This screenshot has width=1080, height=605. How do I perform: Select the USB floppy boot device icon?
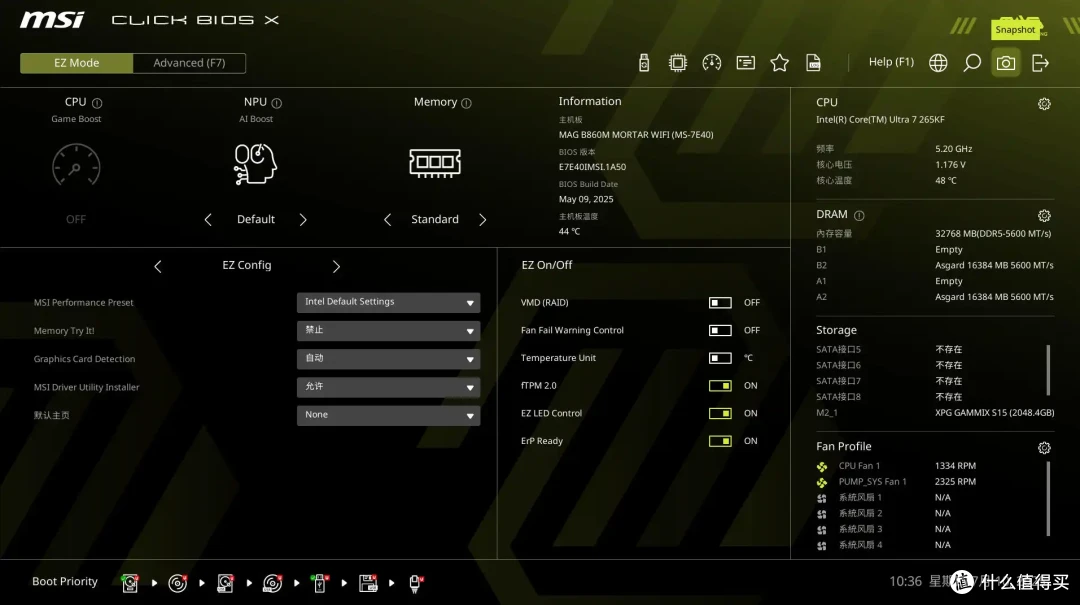[368, 583]
